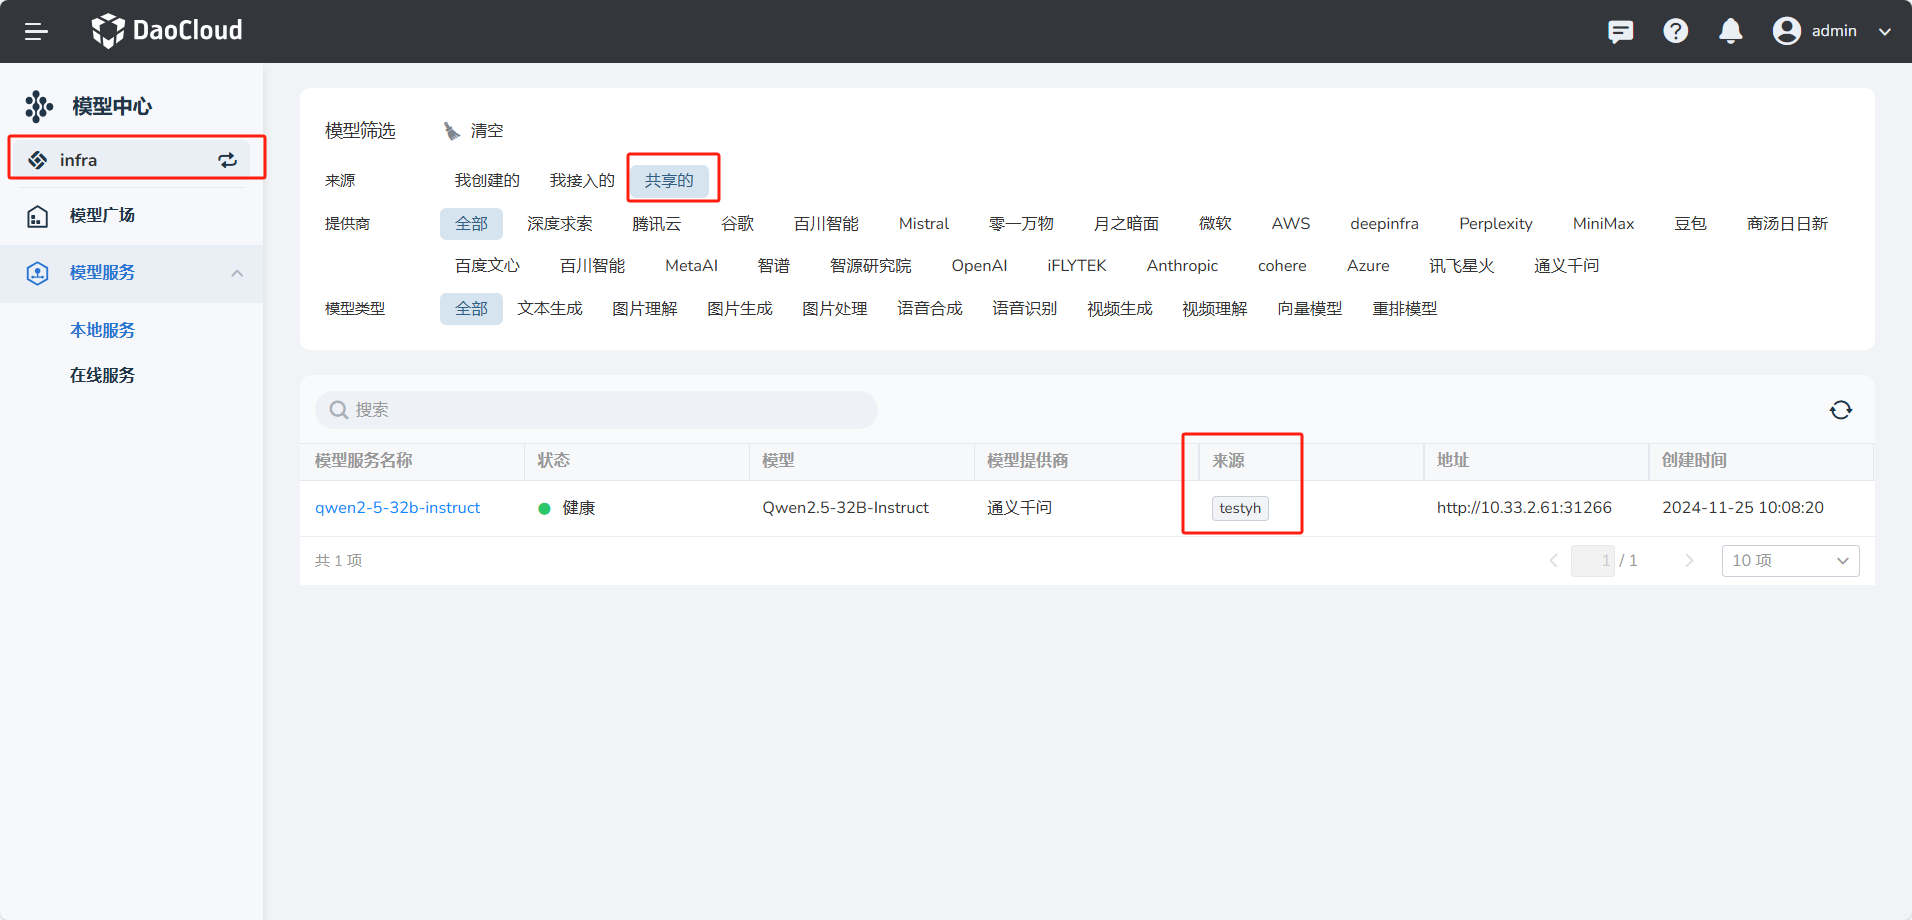Open the qwen2-5-32b-instruct service link

397,508
